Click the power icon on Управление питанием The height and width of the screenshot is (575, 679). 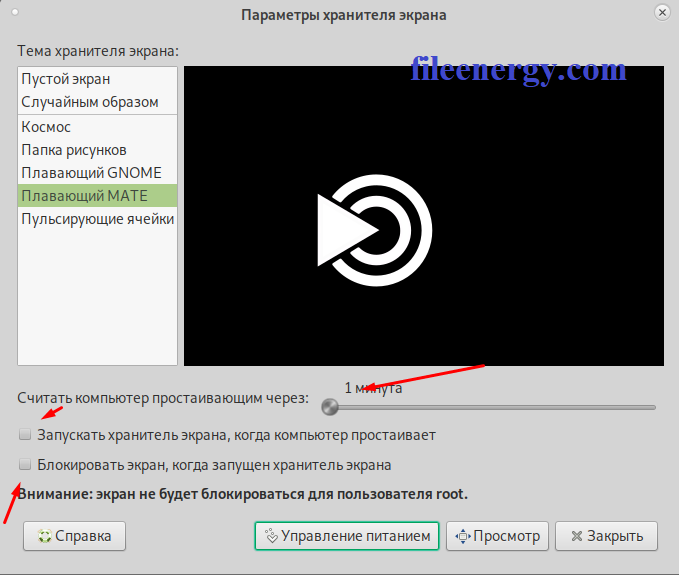(x=271, y=536)
